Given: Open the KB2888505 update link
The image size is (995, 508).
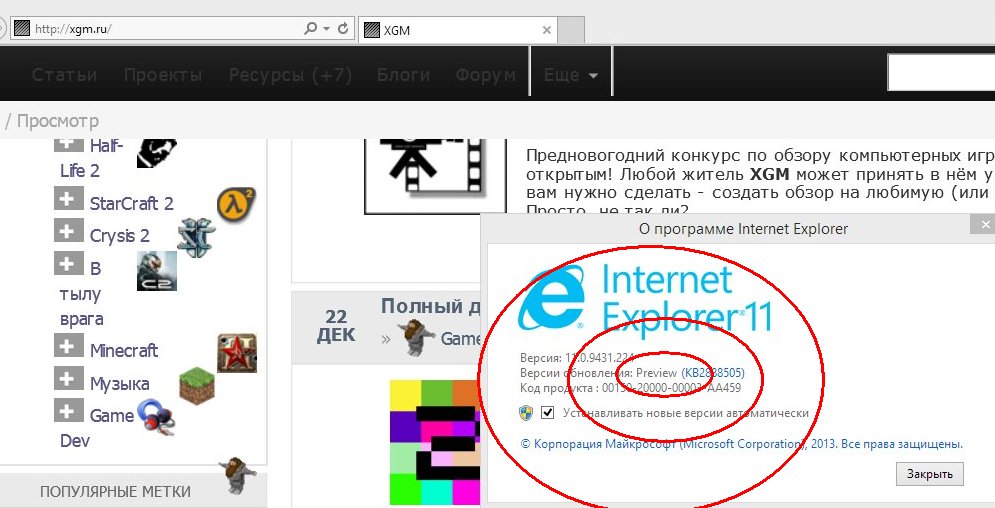Looking at the screenshot, I should [713, 373].
